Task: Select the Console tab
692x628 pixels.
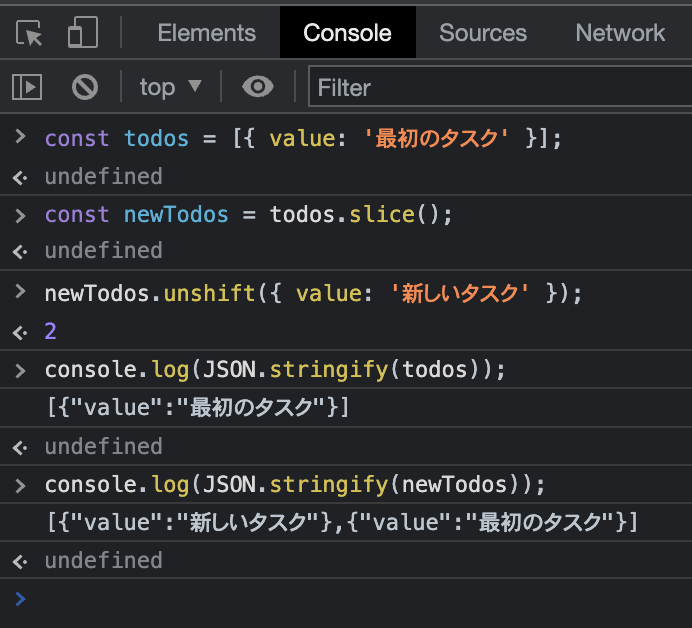Action: coord(347,33)
